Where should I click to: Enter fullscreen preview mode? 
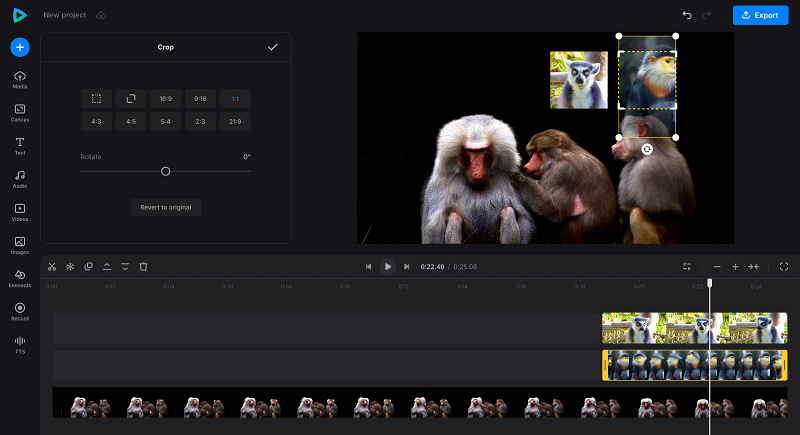click(x=784, y=267)
